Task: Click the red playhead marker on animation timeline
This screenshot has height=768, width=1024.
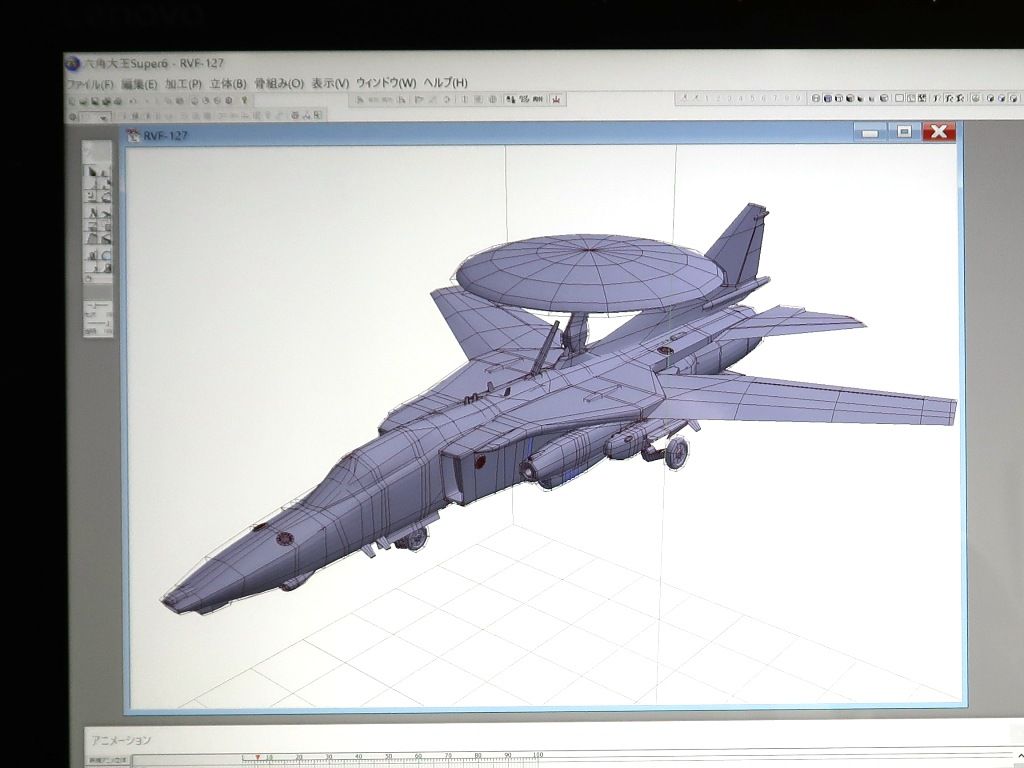Action: coord(258,757)
